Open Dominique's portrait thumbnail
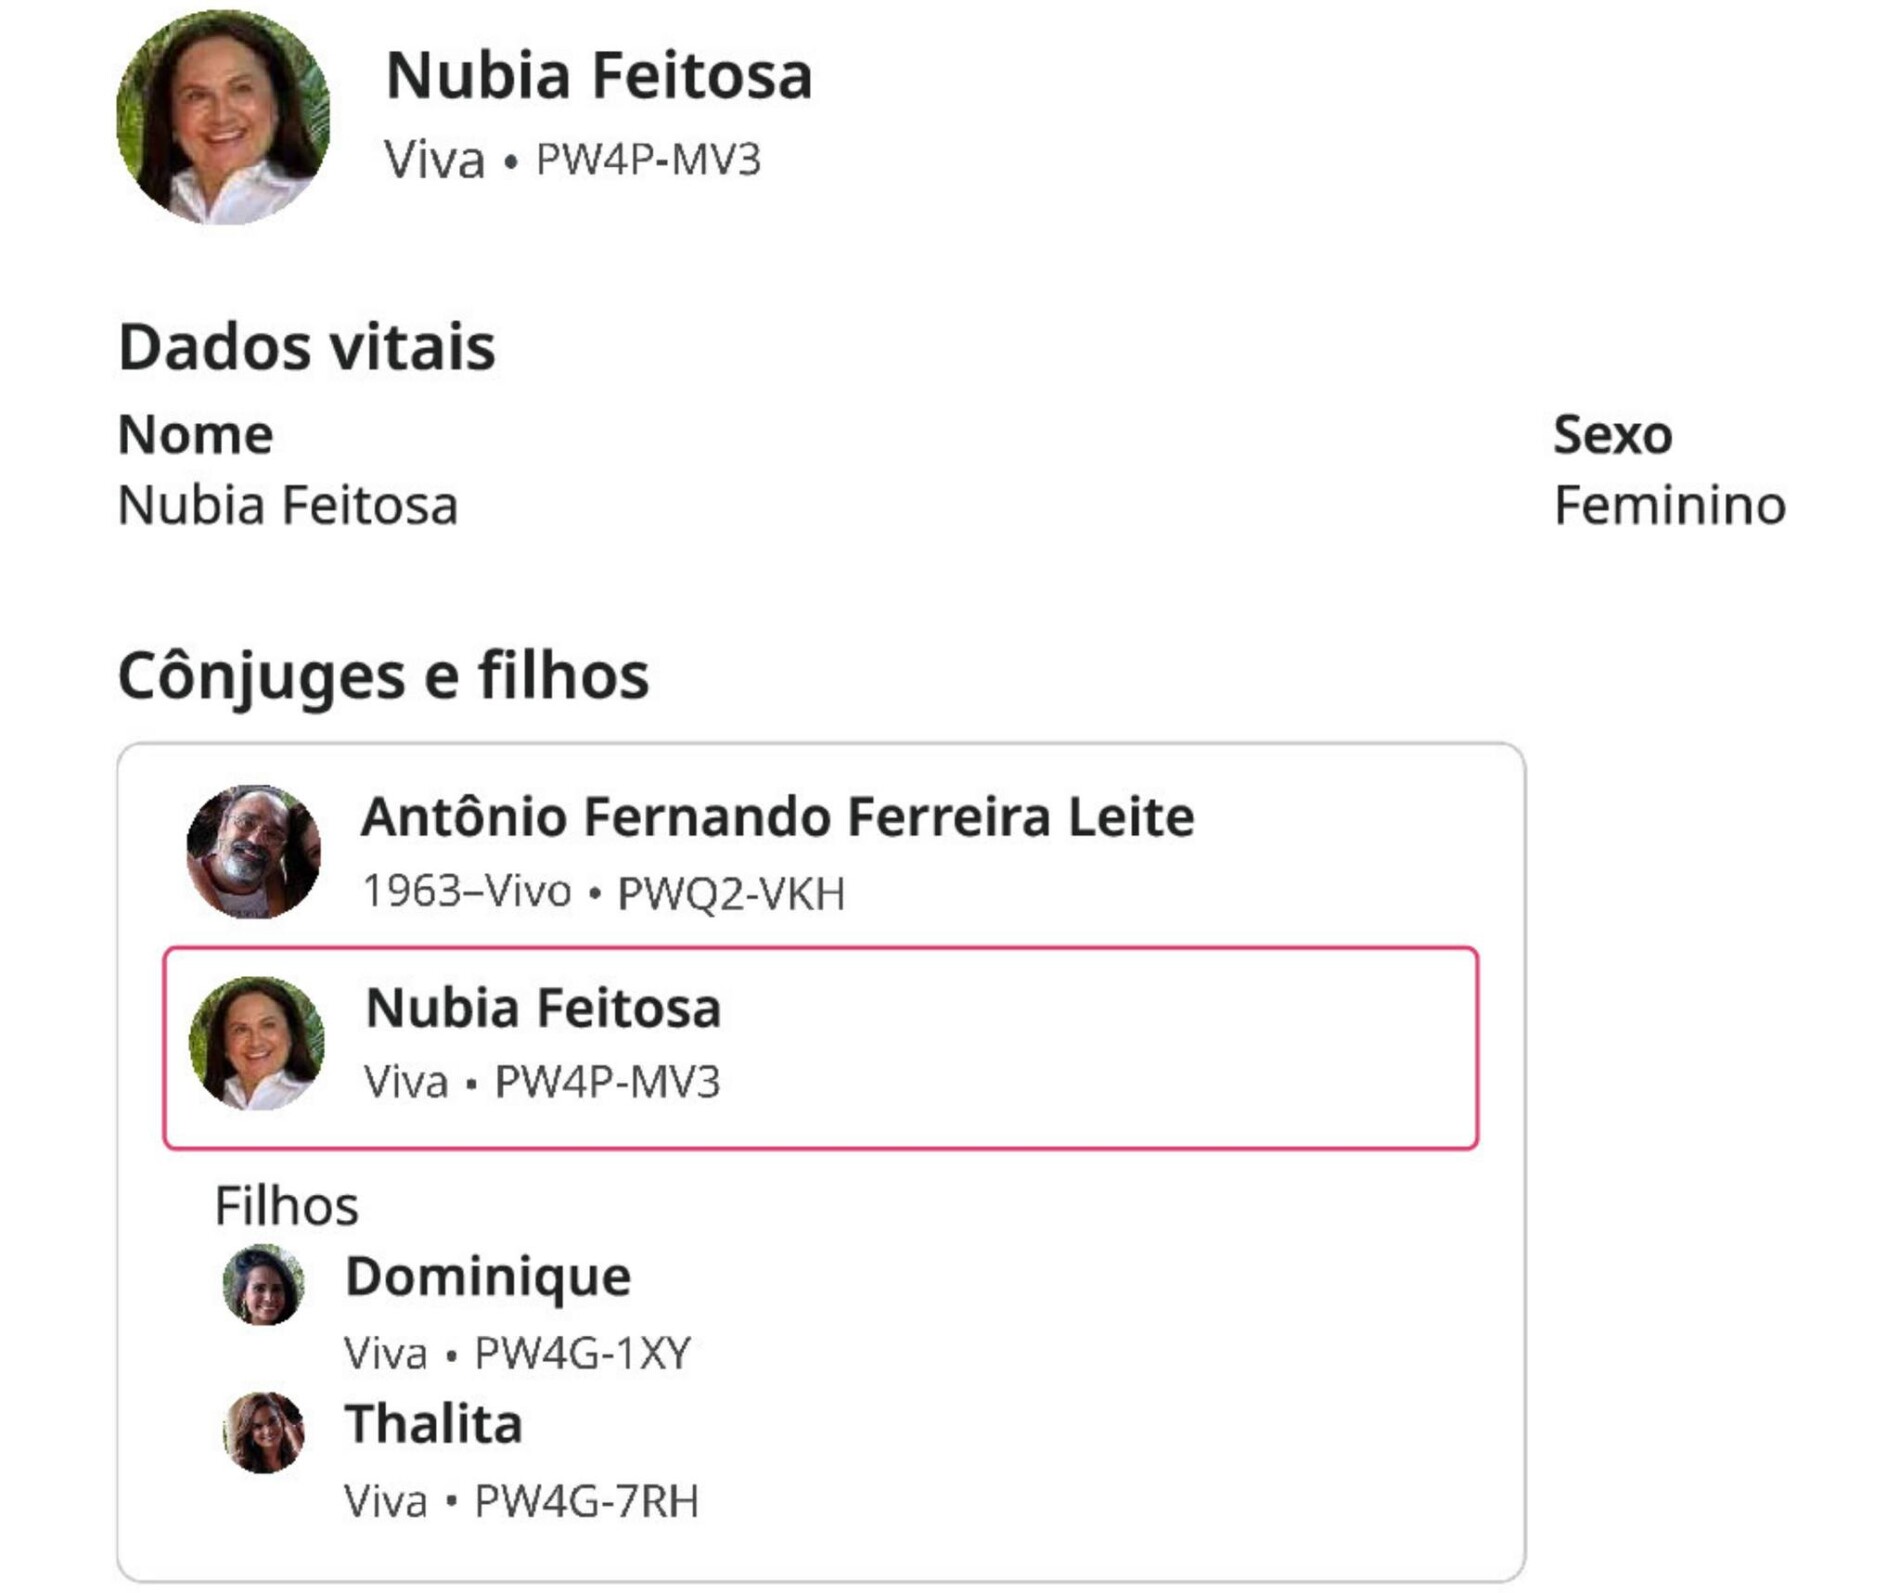Viewport: 1900px width, 1593px height. point(263,1285)
